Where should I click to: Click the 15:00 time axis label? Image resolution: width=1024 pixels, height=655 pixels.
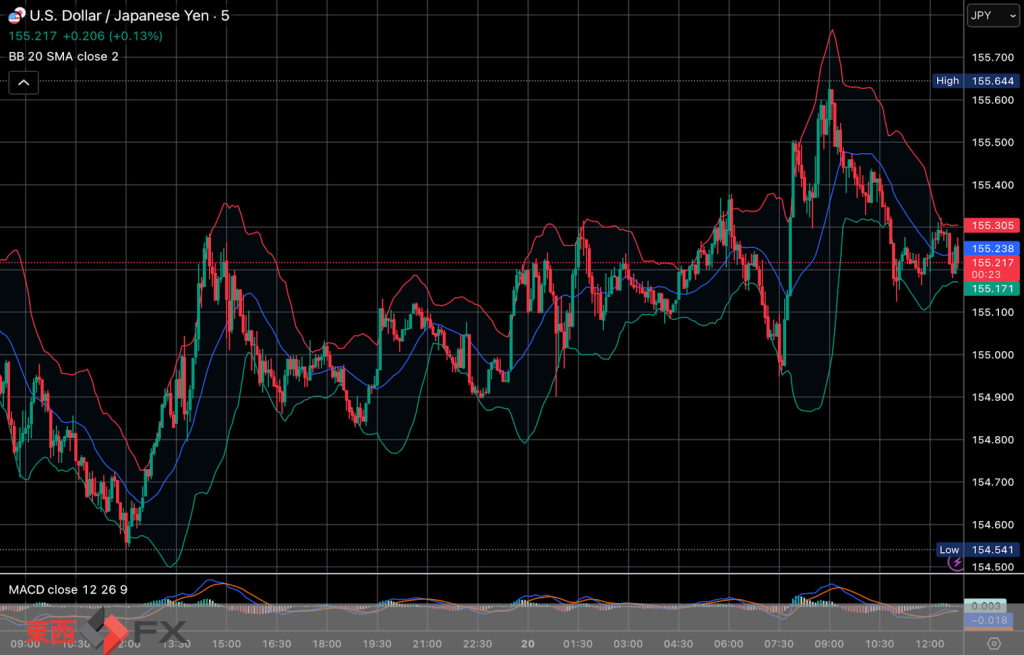(227, 643)
